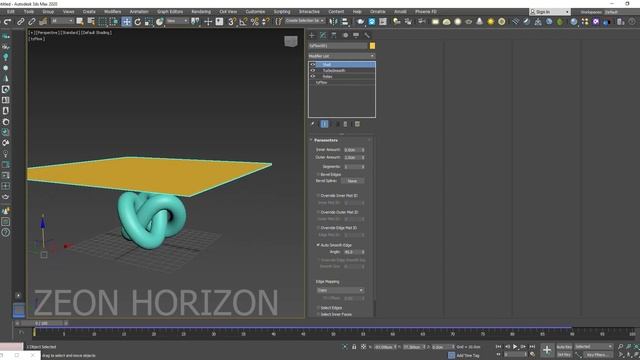The width and height of the screenshot is (640, 360).
Task: Enable Override Outer Mat ID checkbox
Action: point(318,212)
